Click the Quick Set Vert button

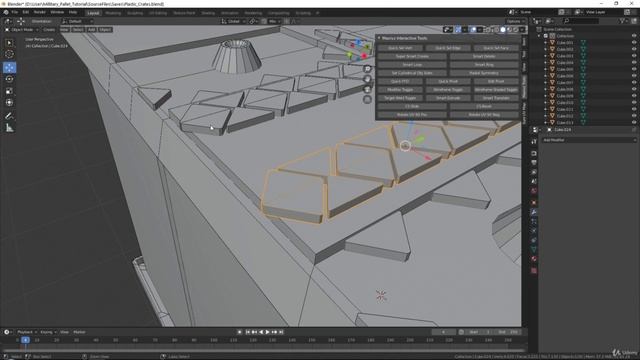[400, 48]
